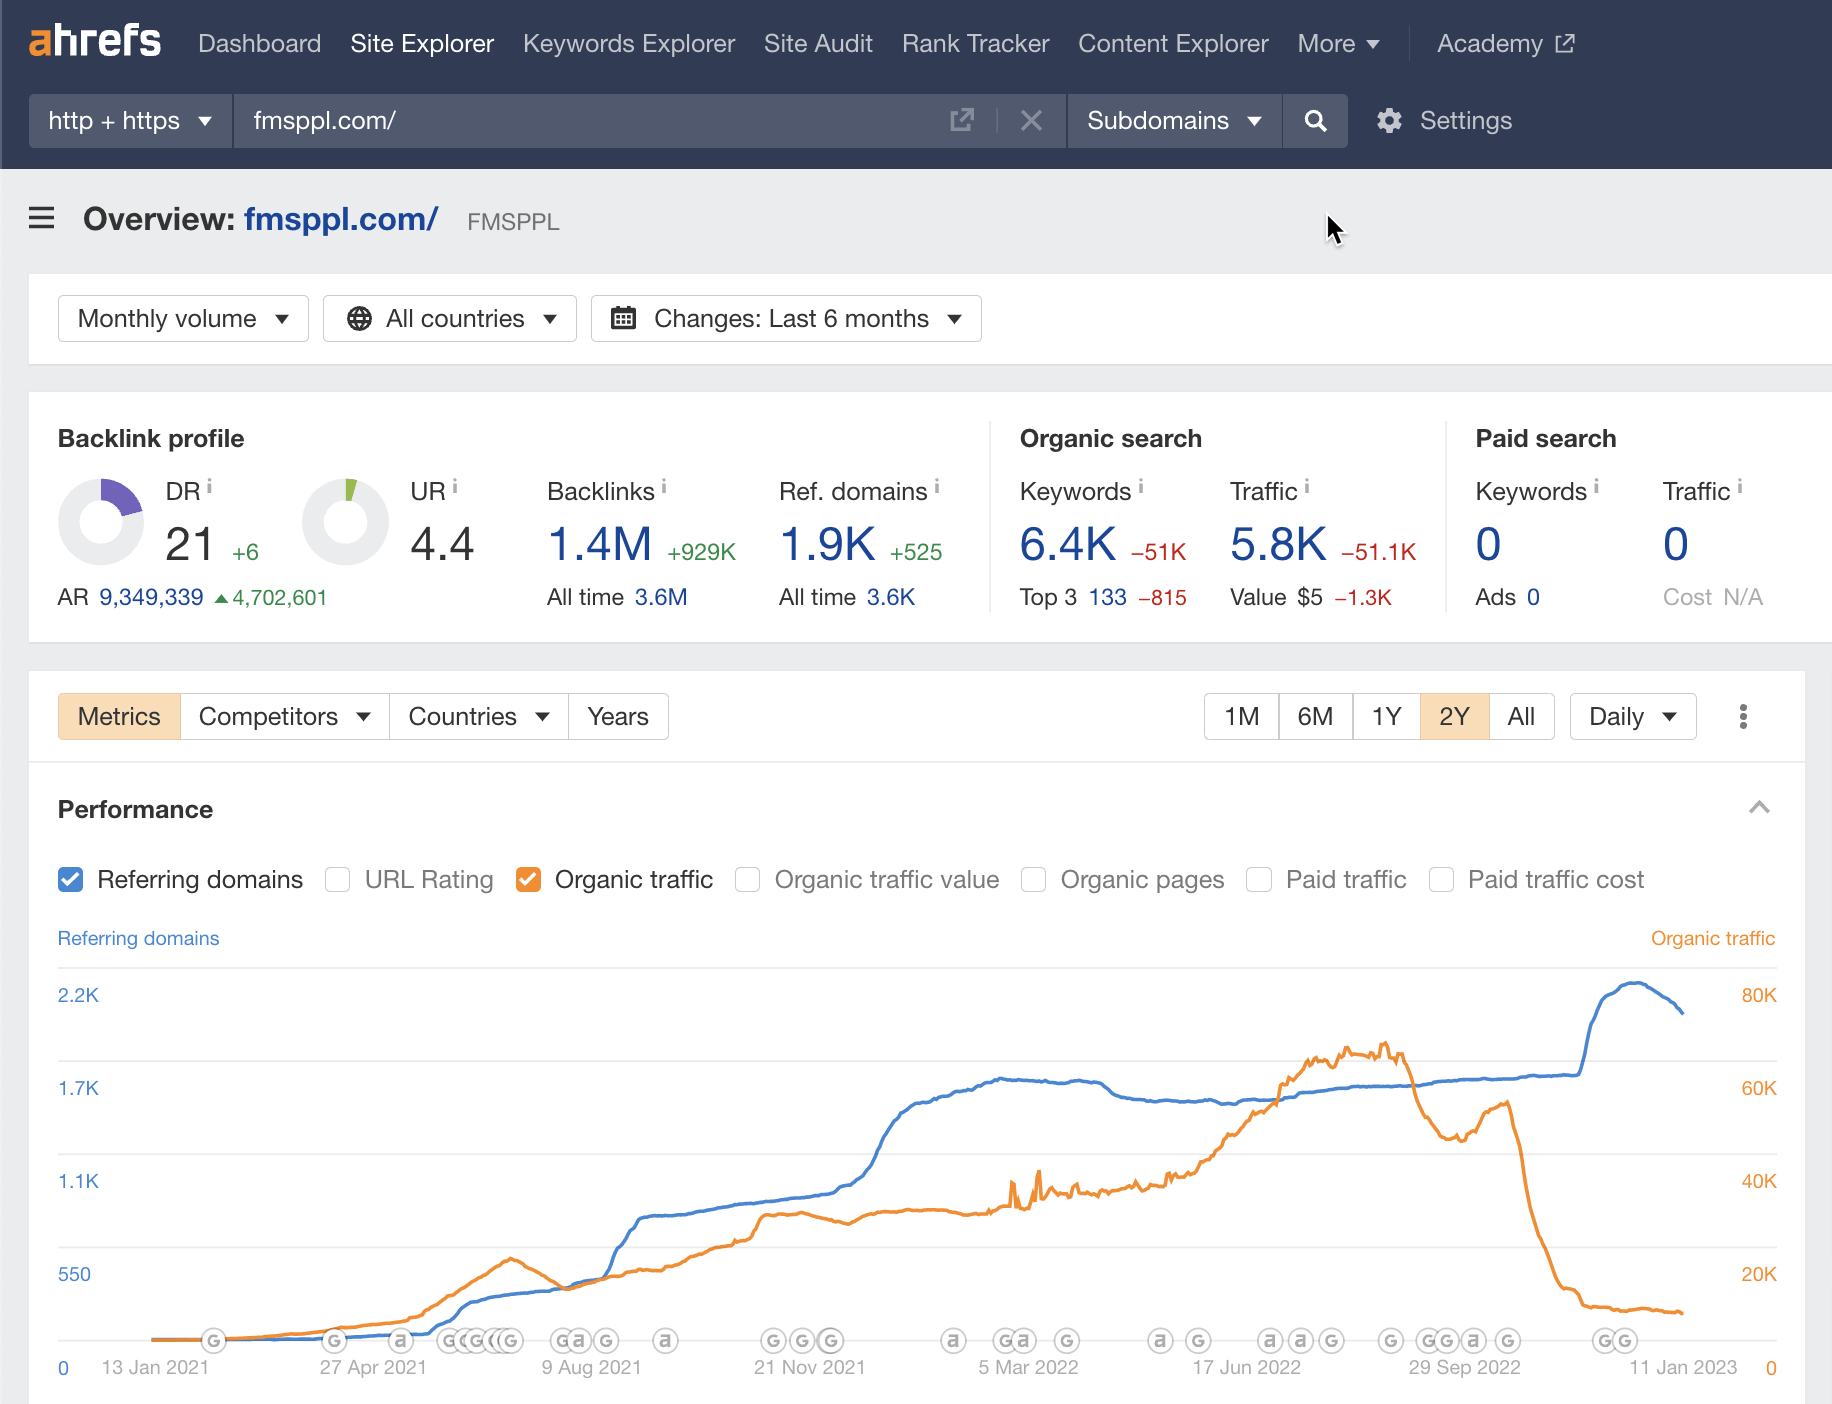Open the Daily granularity dropdown
The image size is (1832, 1404).
click(1631, 716)
